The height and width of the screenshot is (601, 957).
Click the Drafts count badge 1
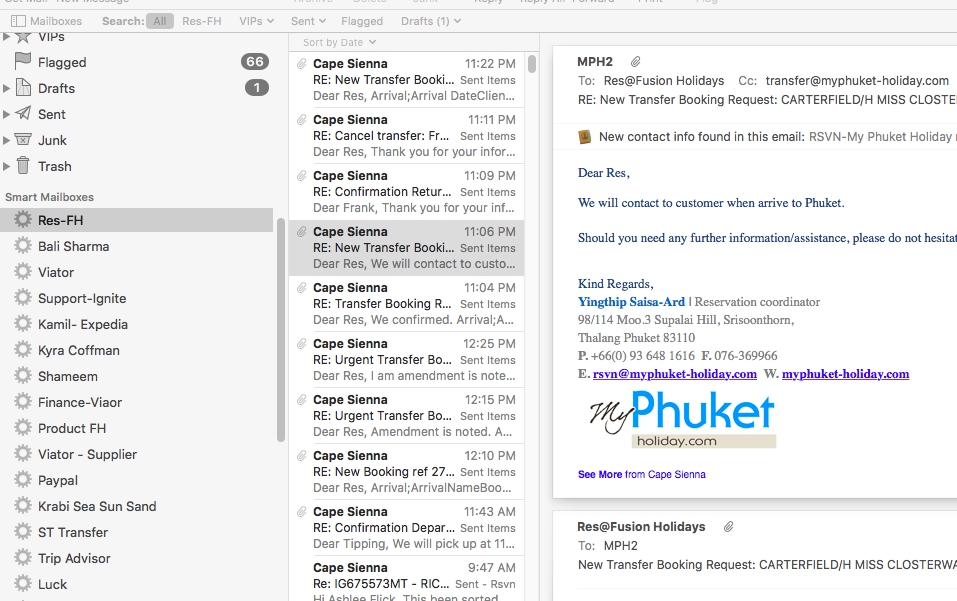[x=257, y=88]
